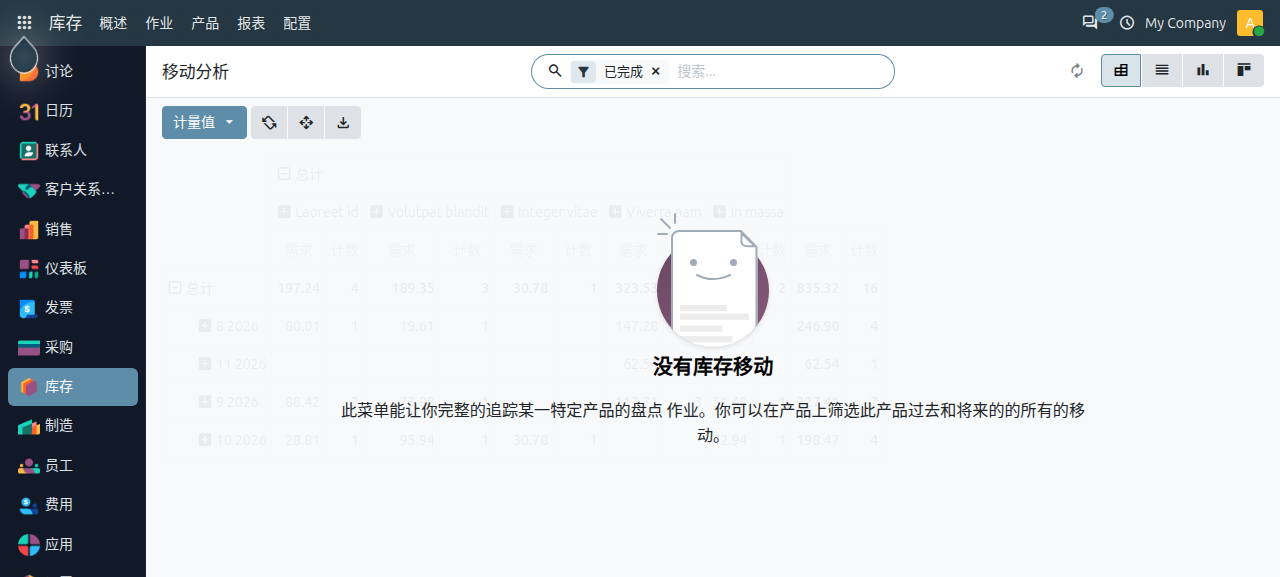This screenshot has width=1280, height=577.
Task: Open the 报表 menu
Action: 251,23
